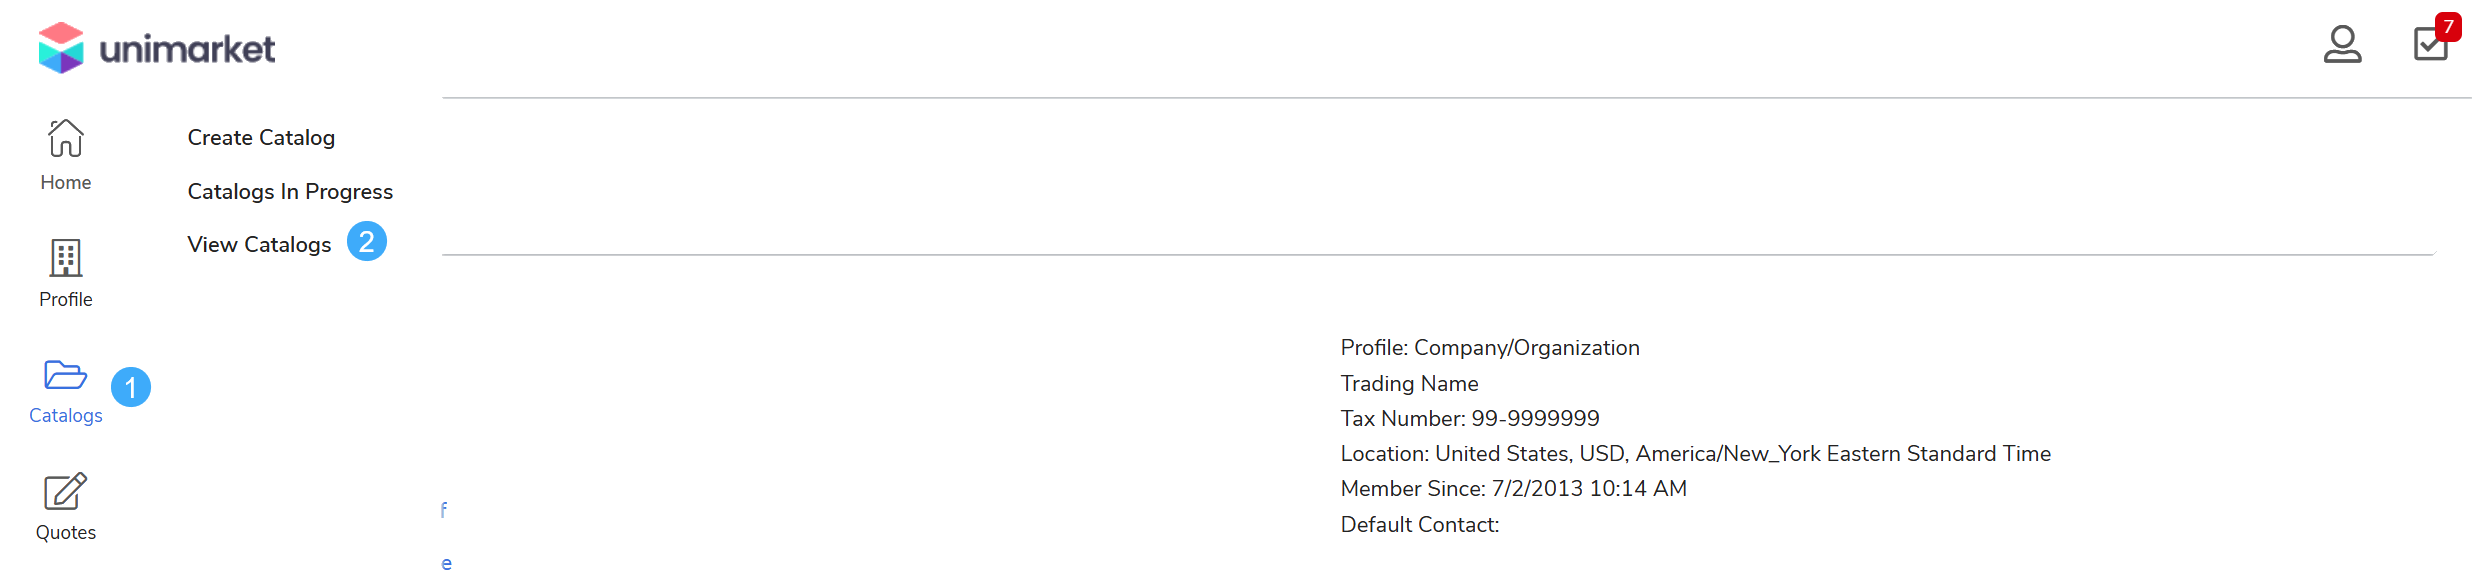Viewport: 2472px width, 570px height.
Task: Click the Tax Number 99-9999999 text
Action: [x=1470, y=418]
